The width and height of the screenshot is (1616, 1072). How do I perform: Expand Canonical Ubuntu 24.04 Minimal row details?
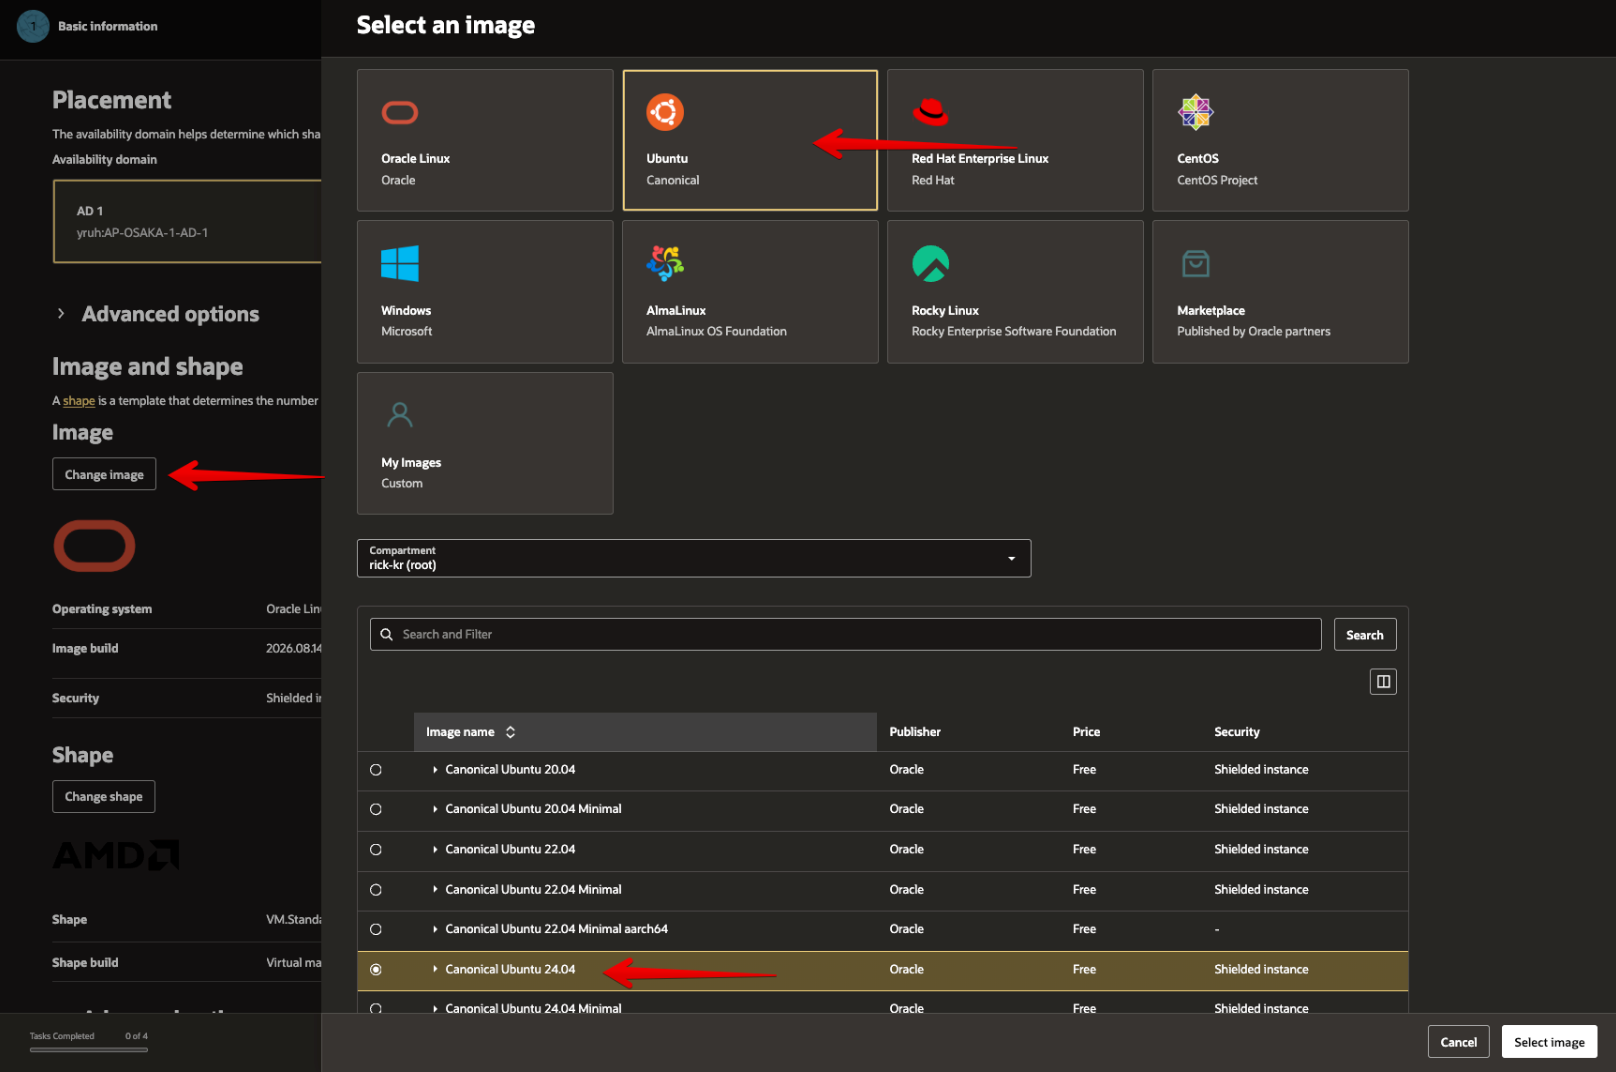pyautogui.click(x=435, y=1008)
